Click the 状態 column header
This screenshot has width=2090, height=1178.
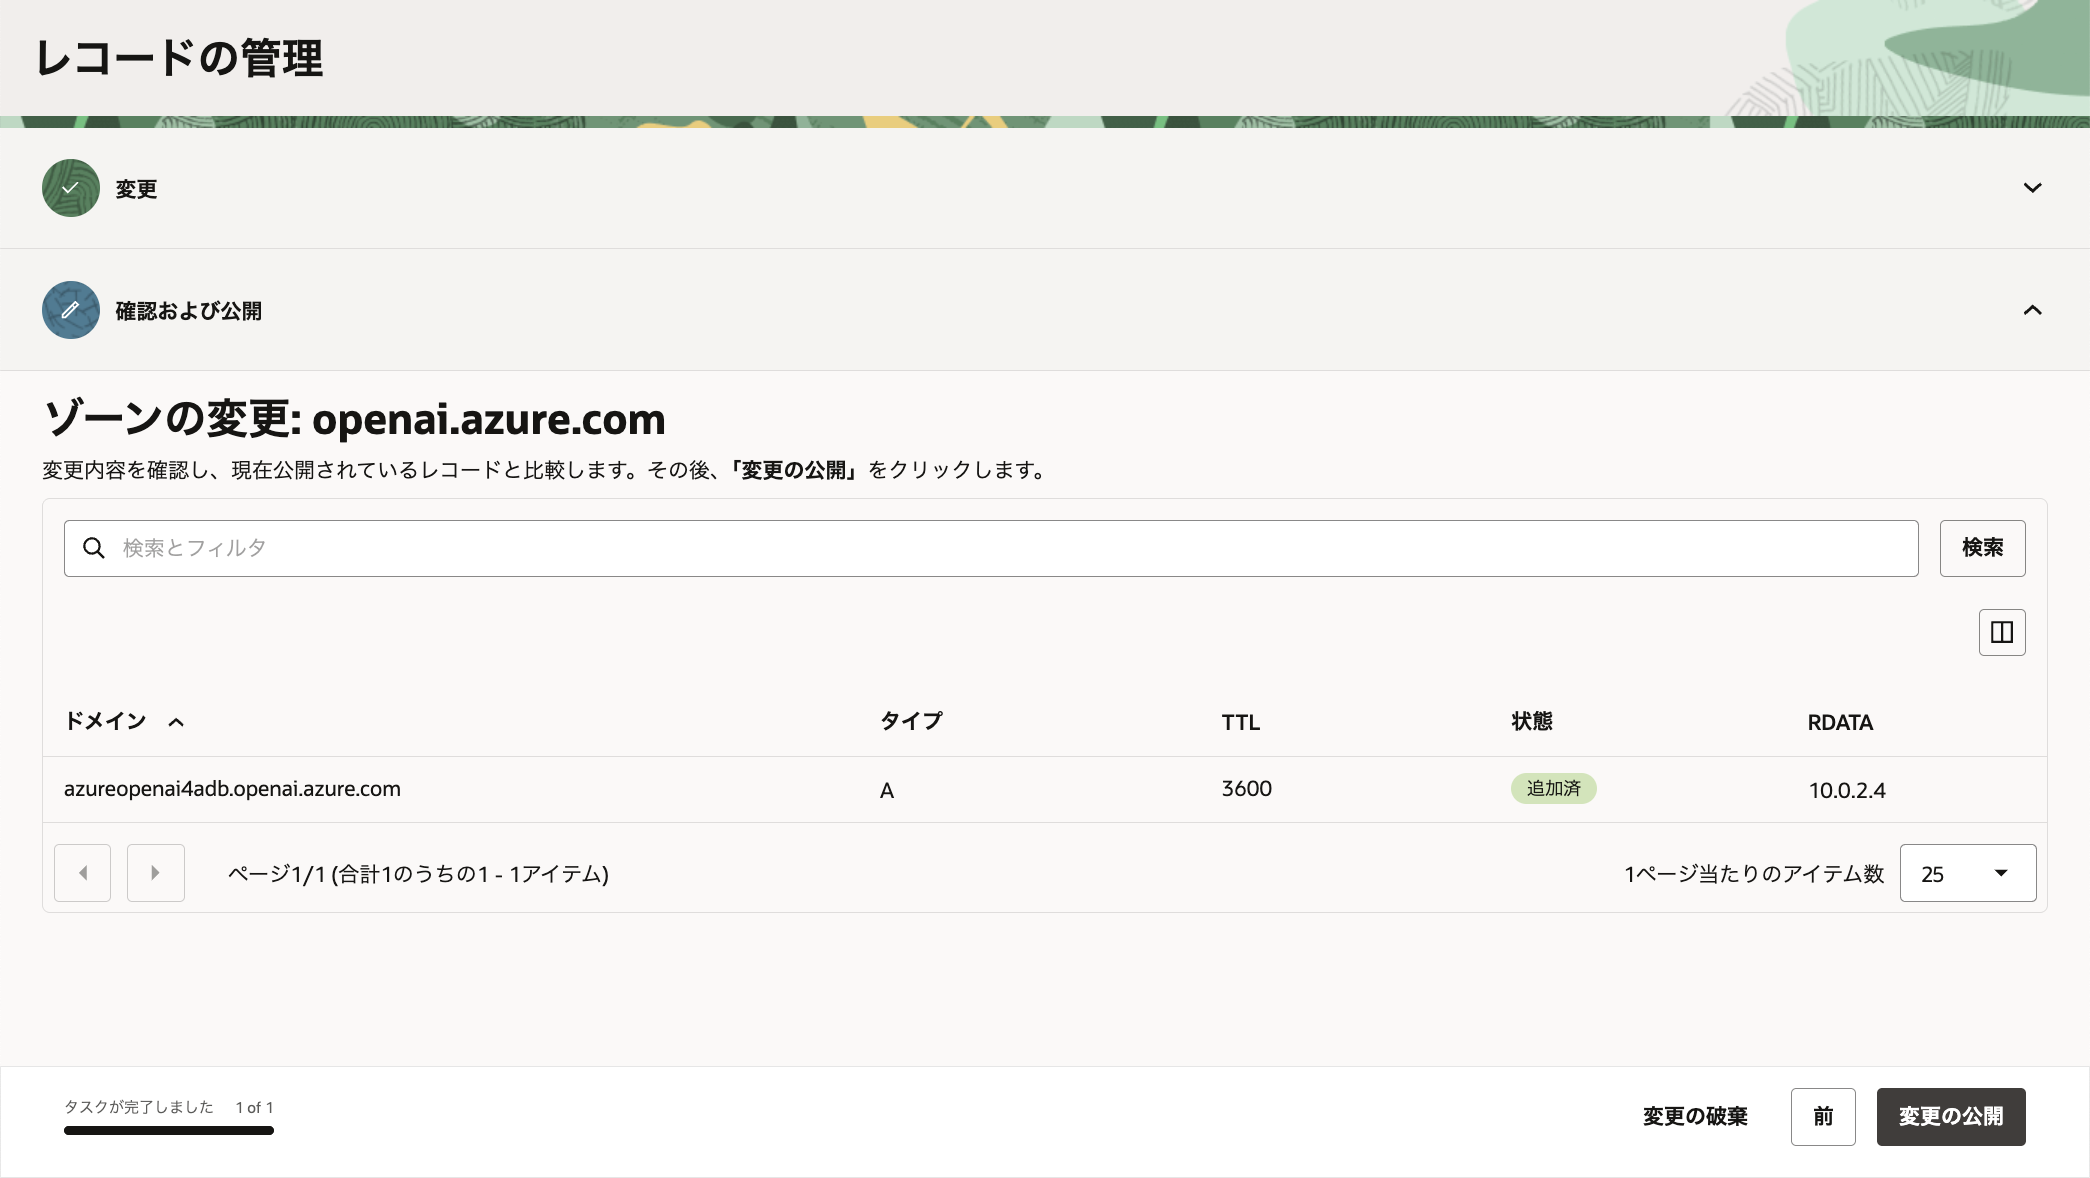1531,721
